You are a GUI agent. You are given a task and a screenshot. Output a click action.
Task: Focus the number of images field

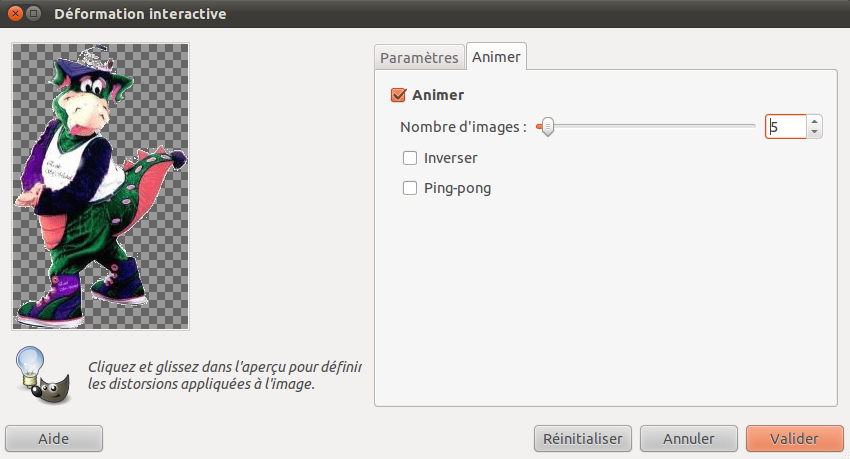[785, 127]
